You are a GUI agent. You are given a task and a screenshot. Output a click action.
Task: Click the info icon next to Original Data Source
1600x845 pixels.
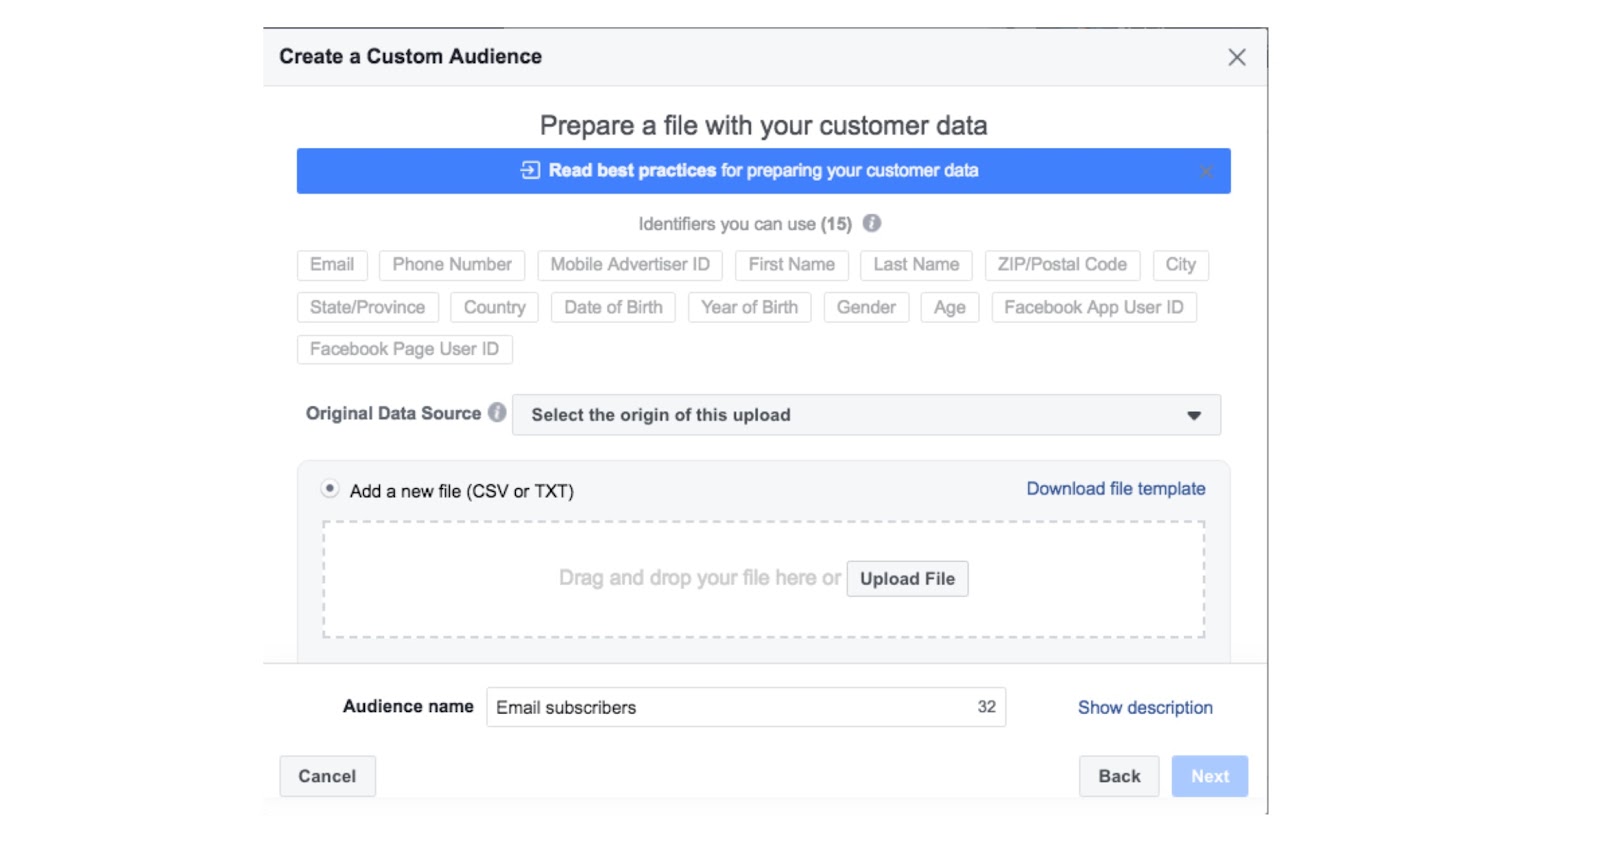pos(497,413)
